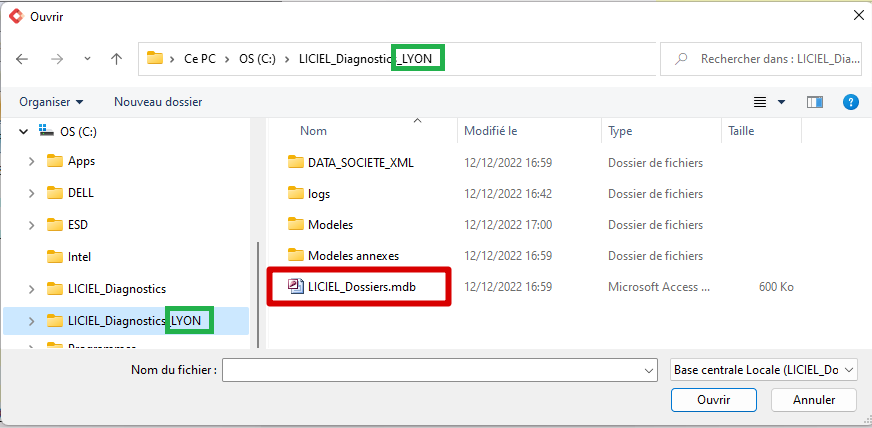Expand the ESD folder in tree
Viewport: 872px width, 428px height.
[32, 225]
